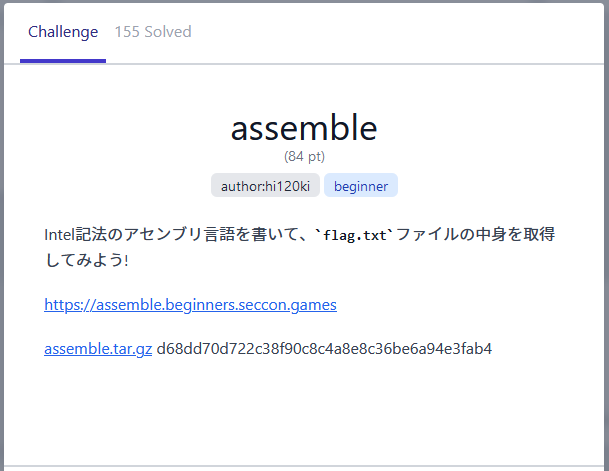Viewport: 609px width, 471px height.
Task: Download the assemble.tar.gz file
Action: pos(98,349)
